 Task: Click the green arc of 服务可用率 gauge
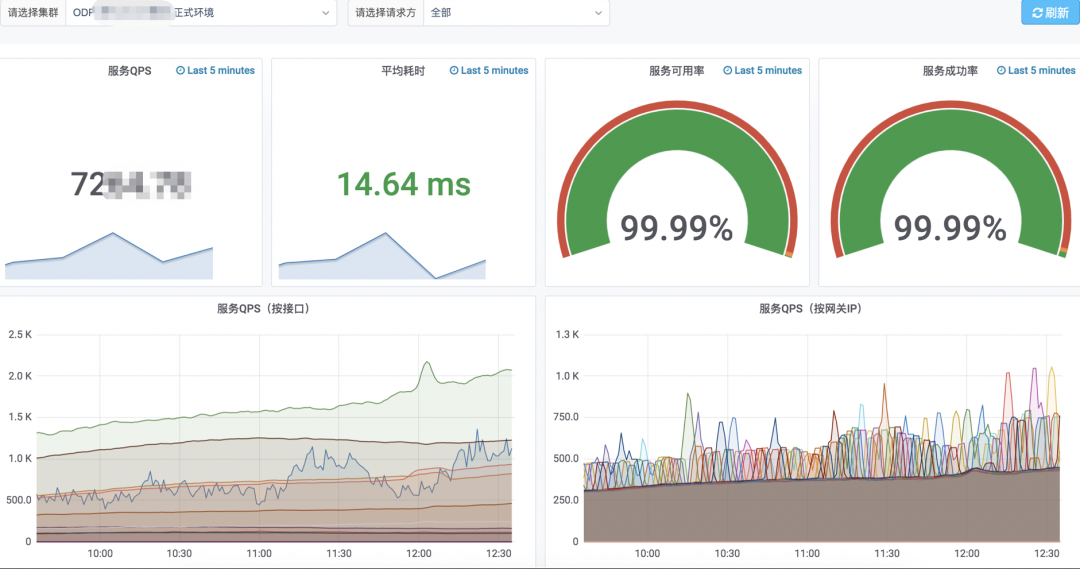tap(677, 130)
